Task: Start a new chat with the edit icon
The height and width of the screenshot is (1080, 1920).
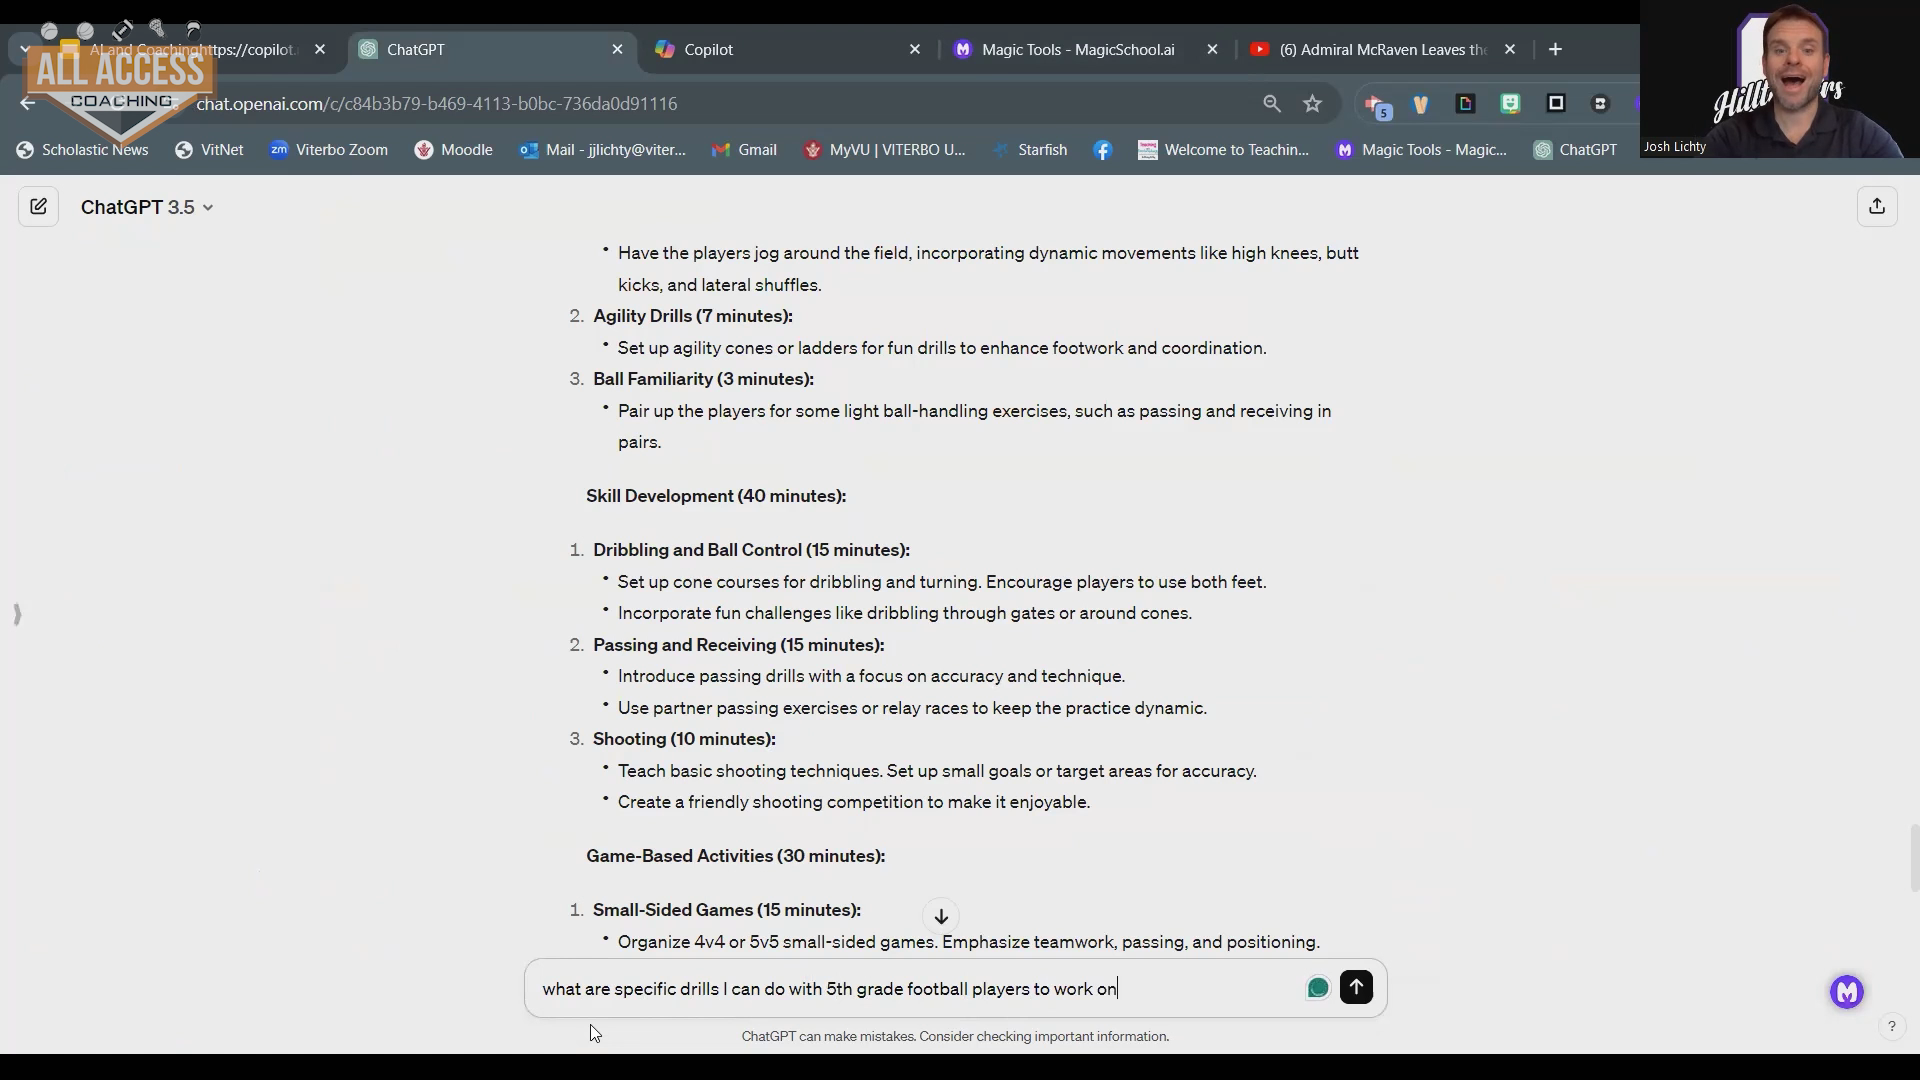Action: pos(38,207)
